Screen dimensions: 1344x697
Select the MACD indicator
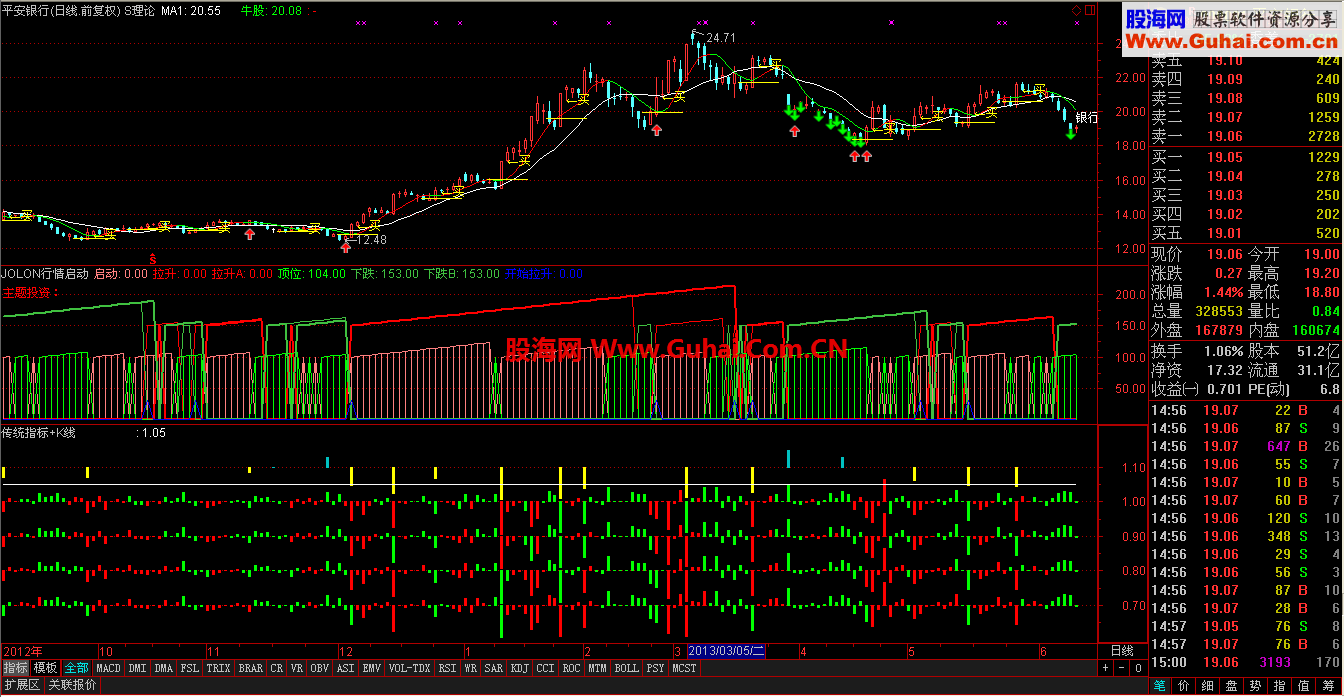[x=108, y=668]
